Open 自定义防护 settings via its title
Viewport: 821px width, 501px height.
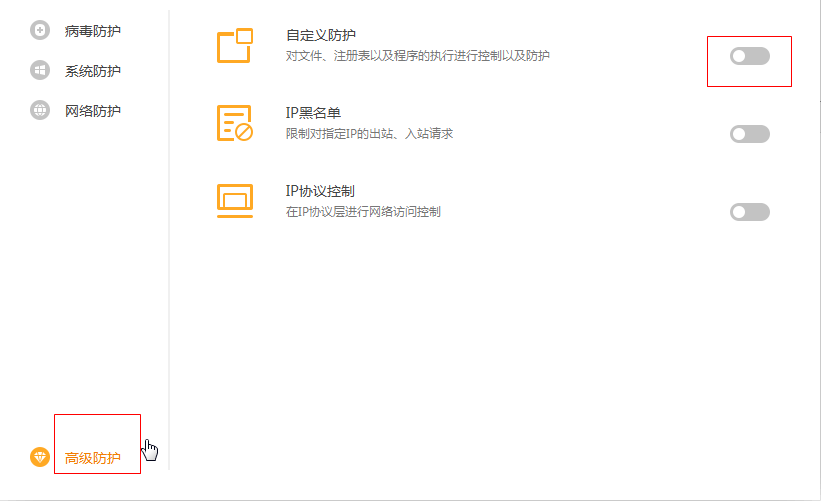[x=314, y=36]
